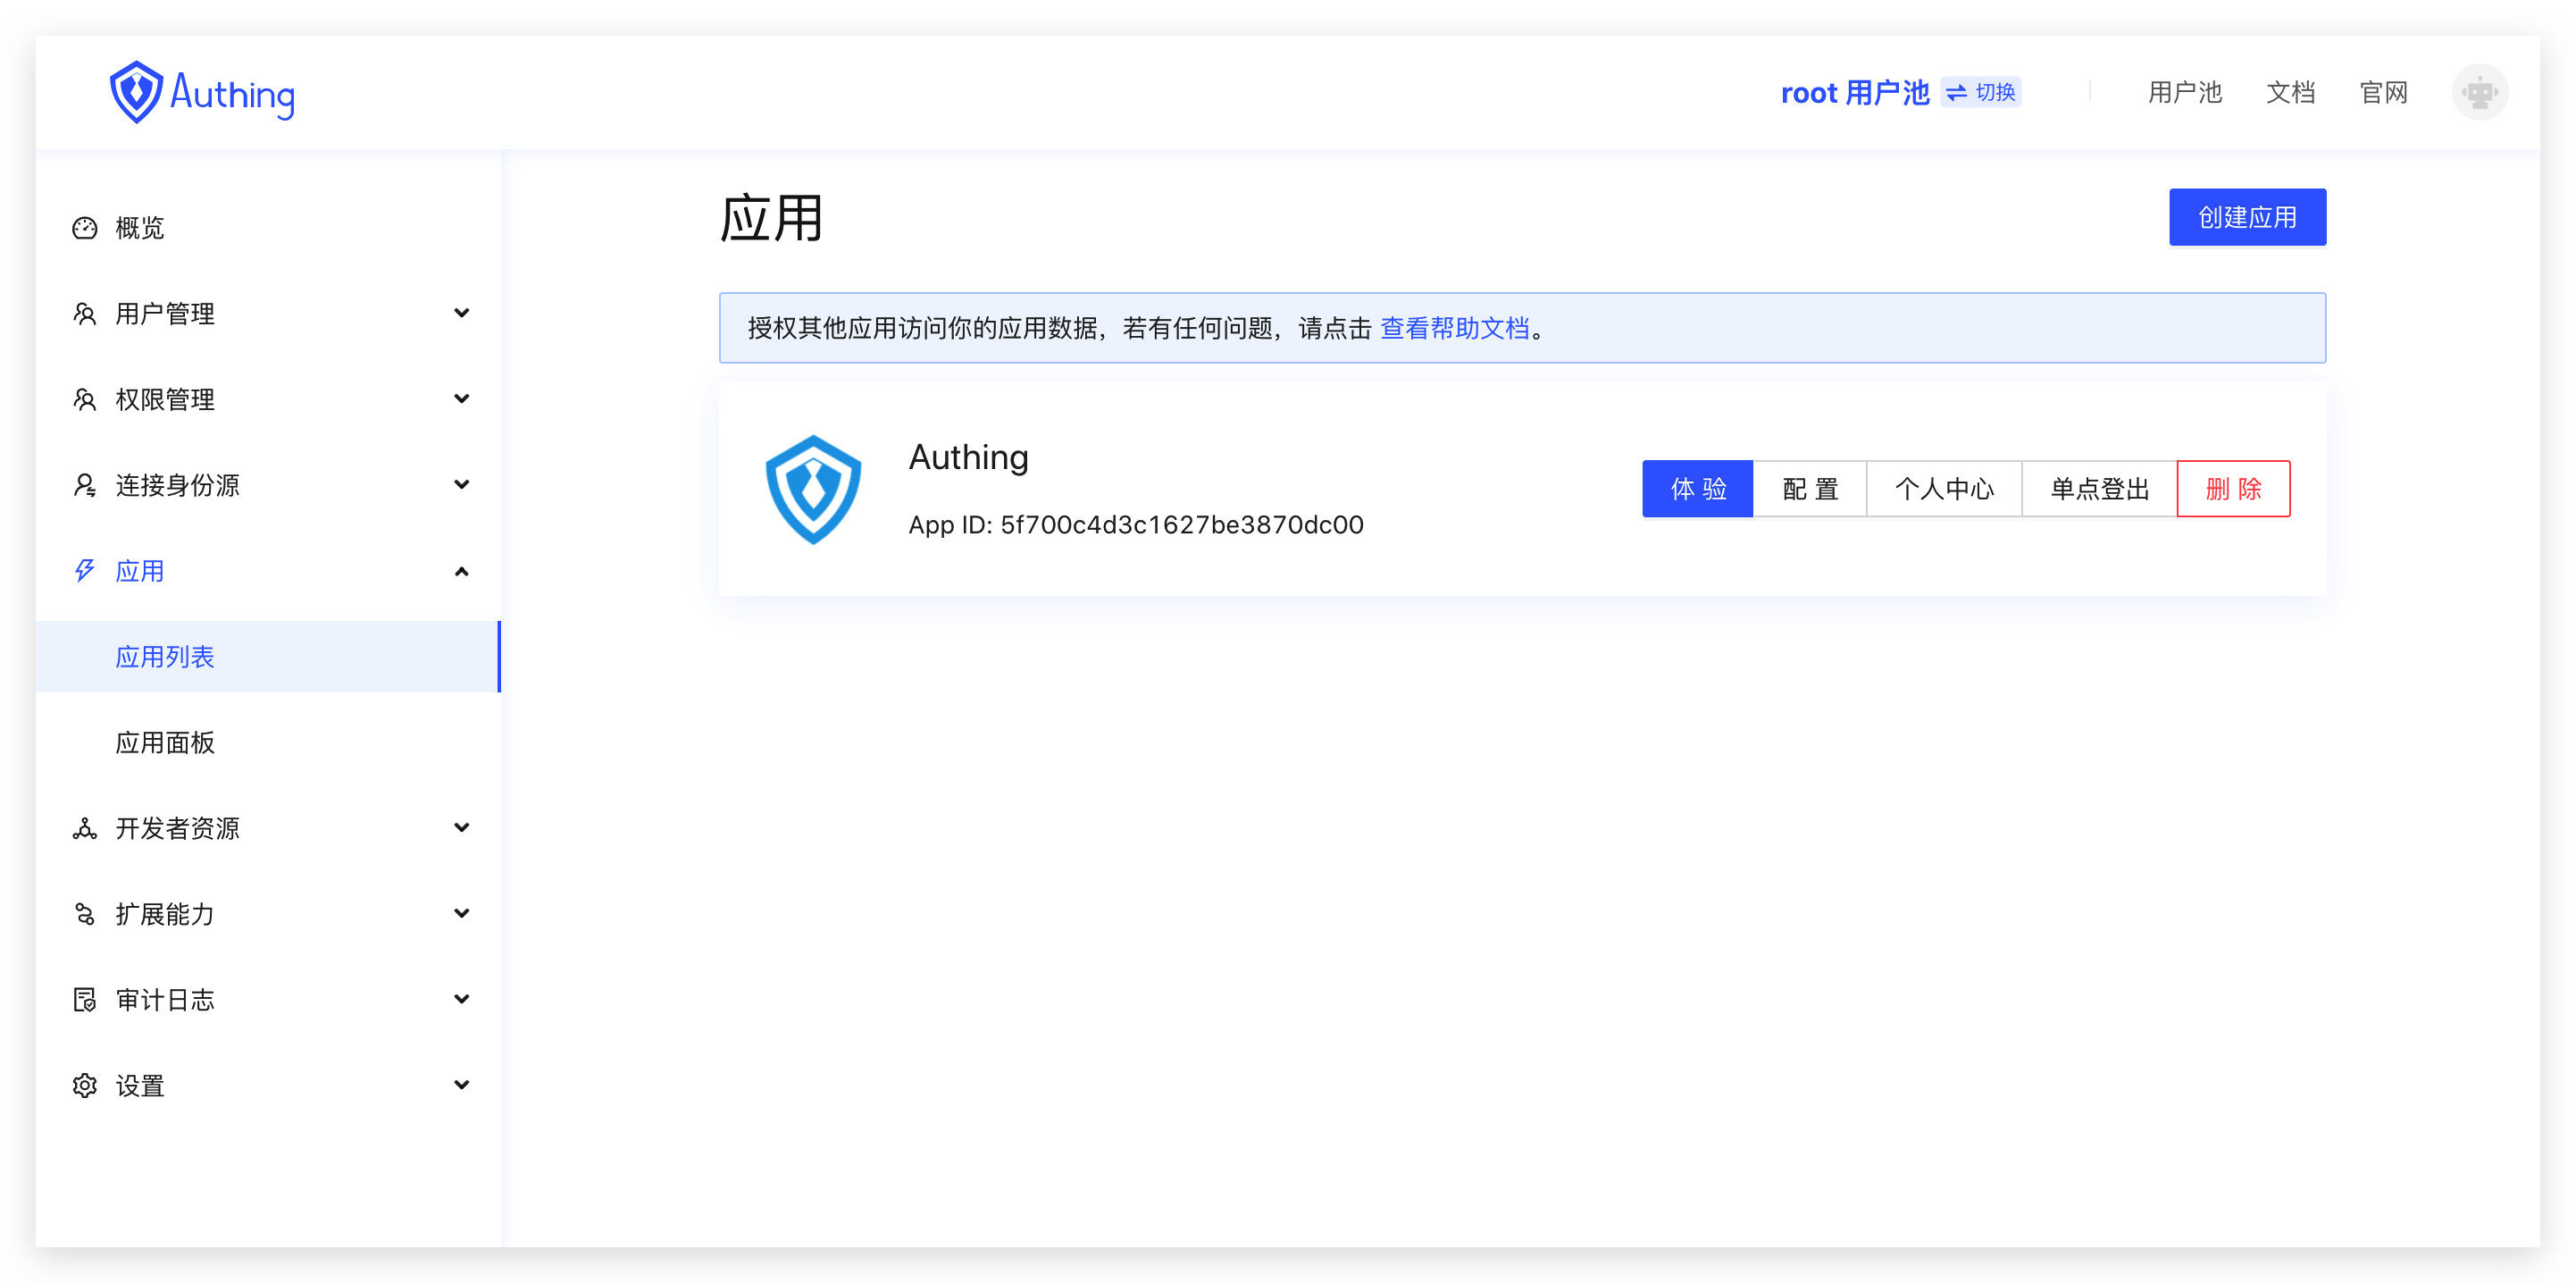Expand the 扩展能力 chevron
Viewport: 2576px width, 1283px height.
pyautogui.click(x=461, y=914)
